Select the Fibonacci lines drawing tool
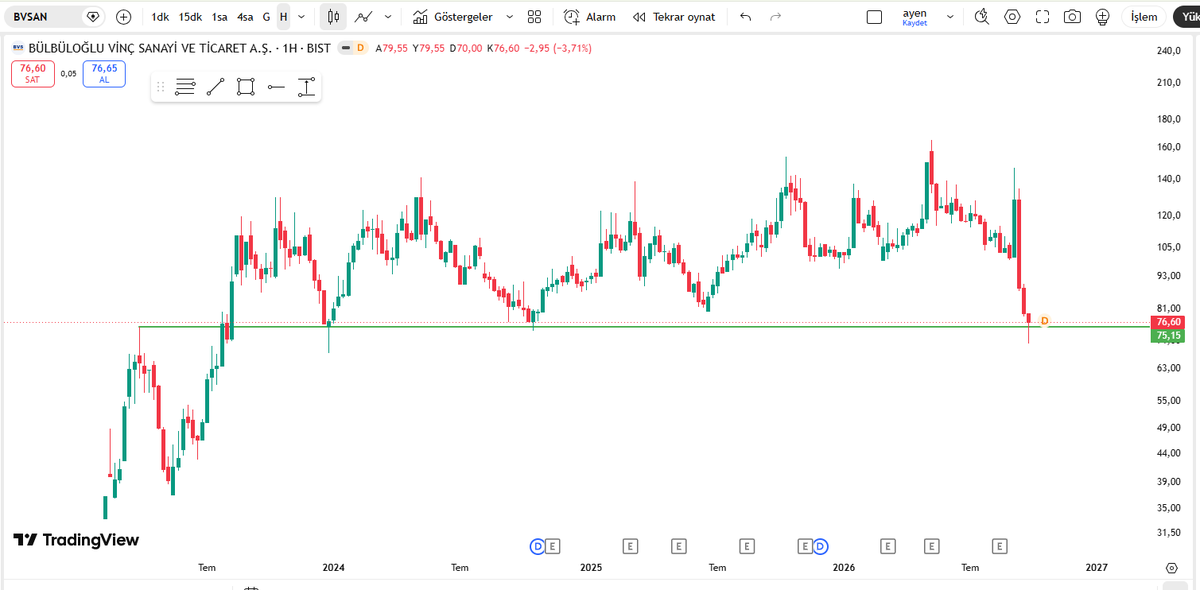The width and height of the screenshot is (1200, 590). 185,87
